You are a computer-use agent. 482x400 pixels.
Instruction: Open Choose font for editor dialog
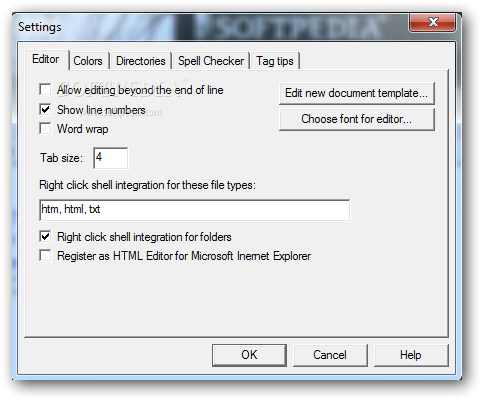(357, 119)
